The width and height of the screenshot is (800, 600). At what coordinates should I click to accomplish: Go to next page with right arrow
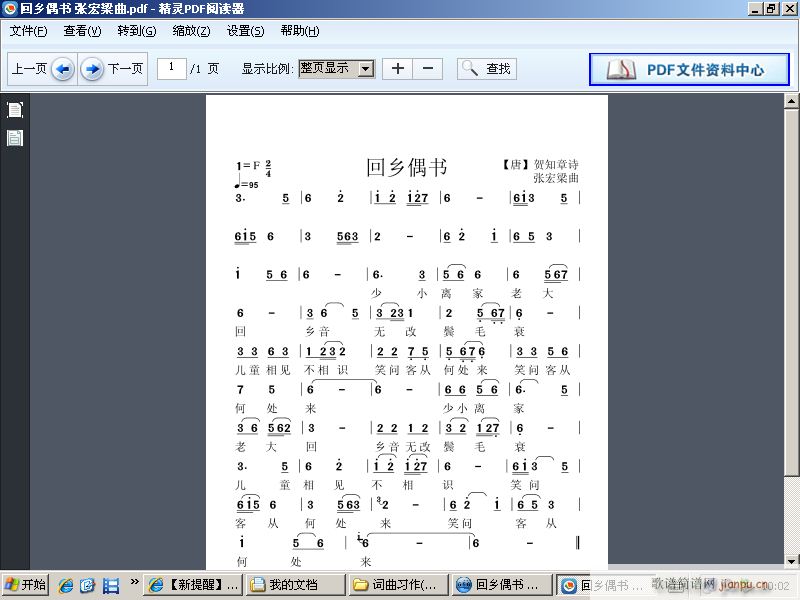(92, 69)
